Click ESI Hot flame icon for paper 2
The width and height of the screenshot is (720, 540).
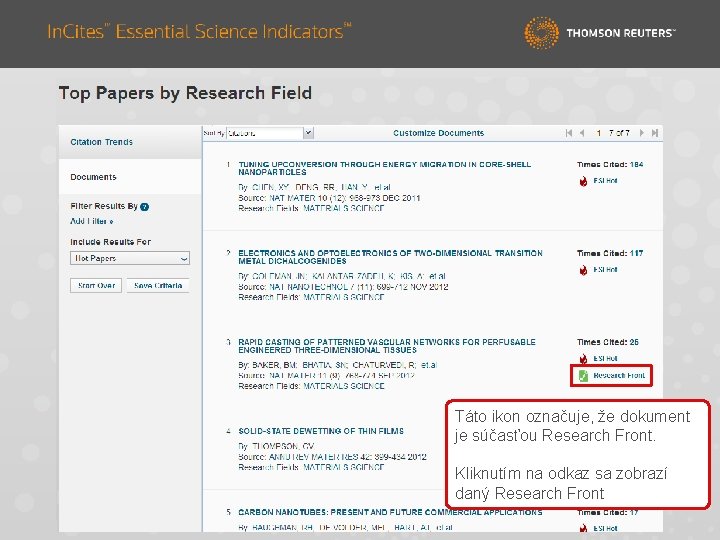(x=583, y=270)
